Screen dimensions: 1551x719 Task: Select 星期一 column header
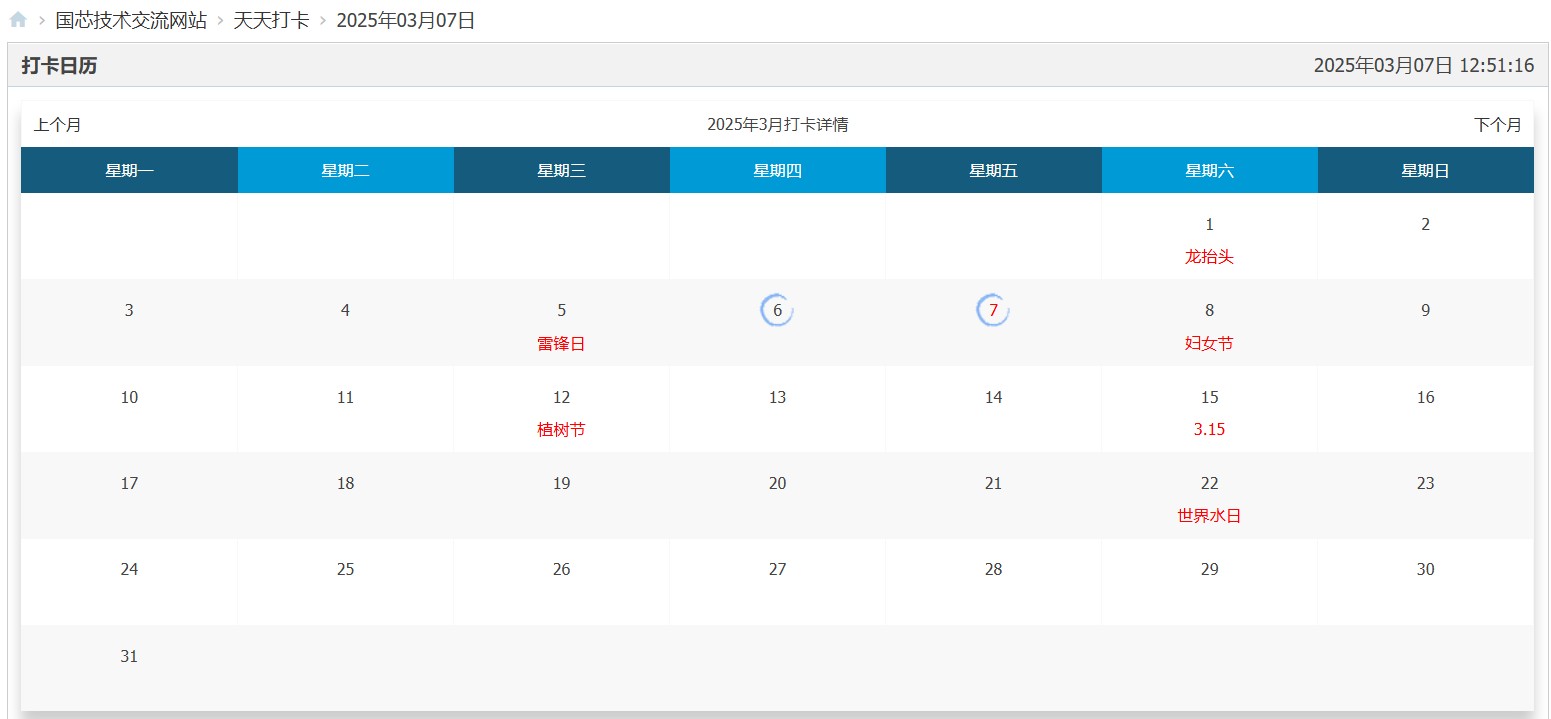point(129,170)
